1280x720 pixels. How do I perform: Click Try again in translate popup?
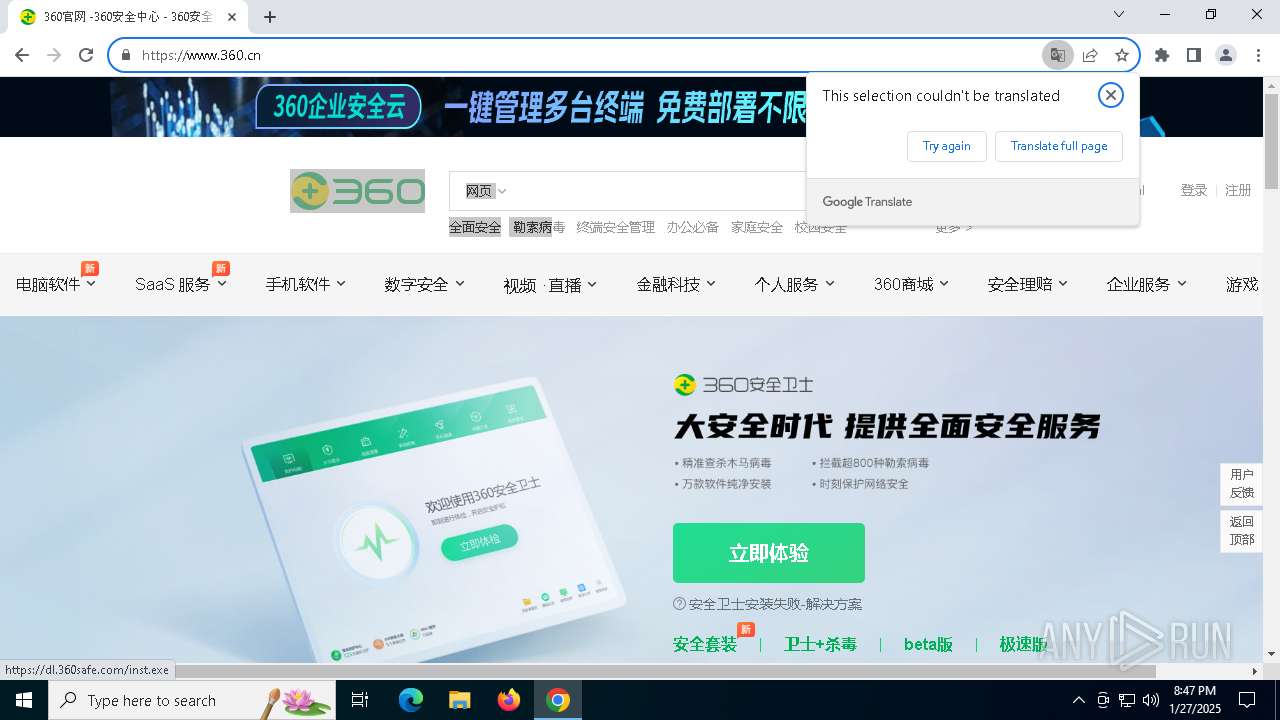[946, 146]
